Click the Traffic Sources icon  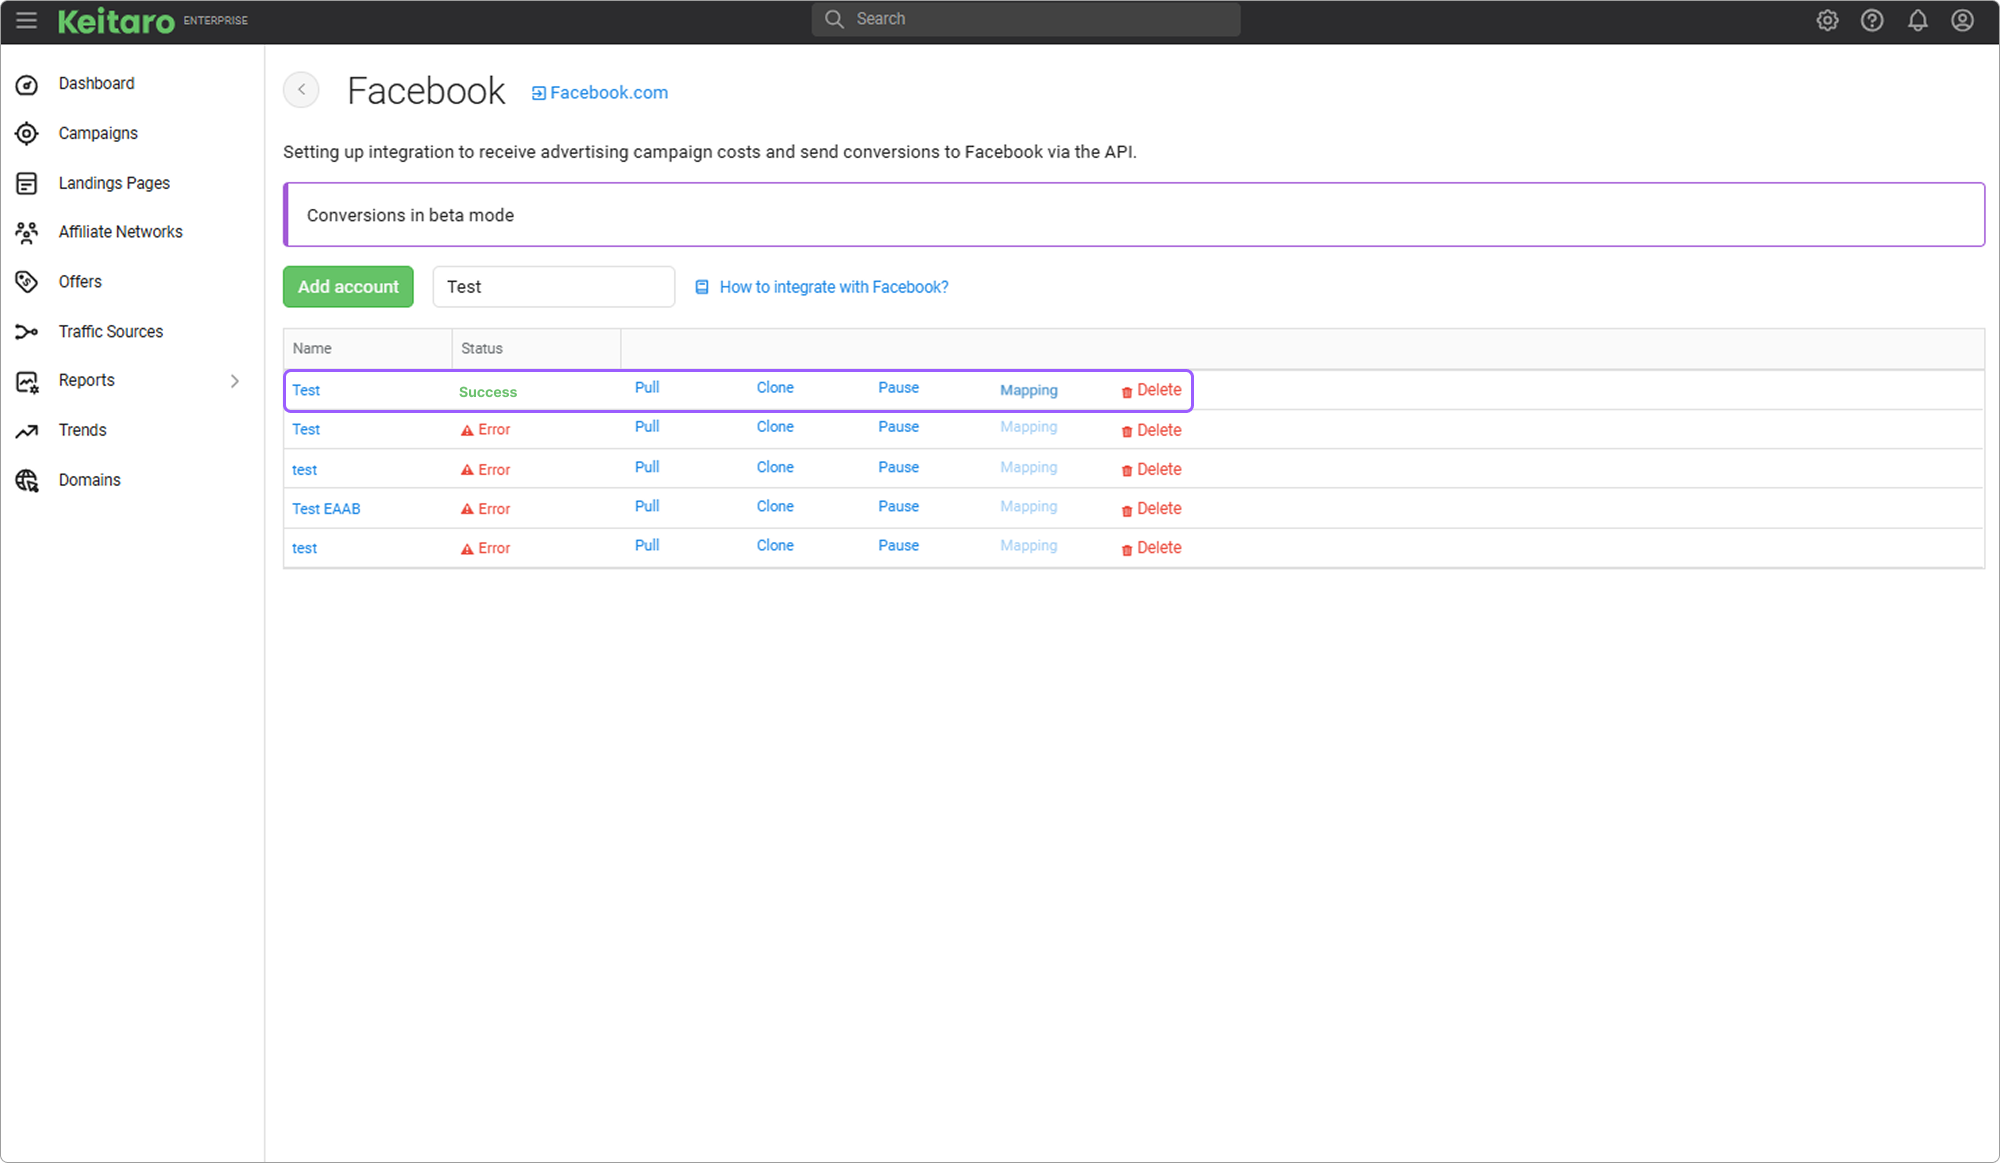[27, 332]
